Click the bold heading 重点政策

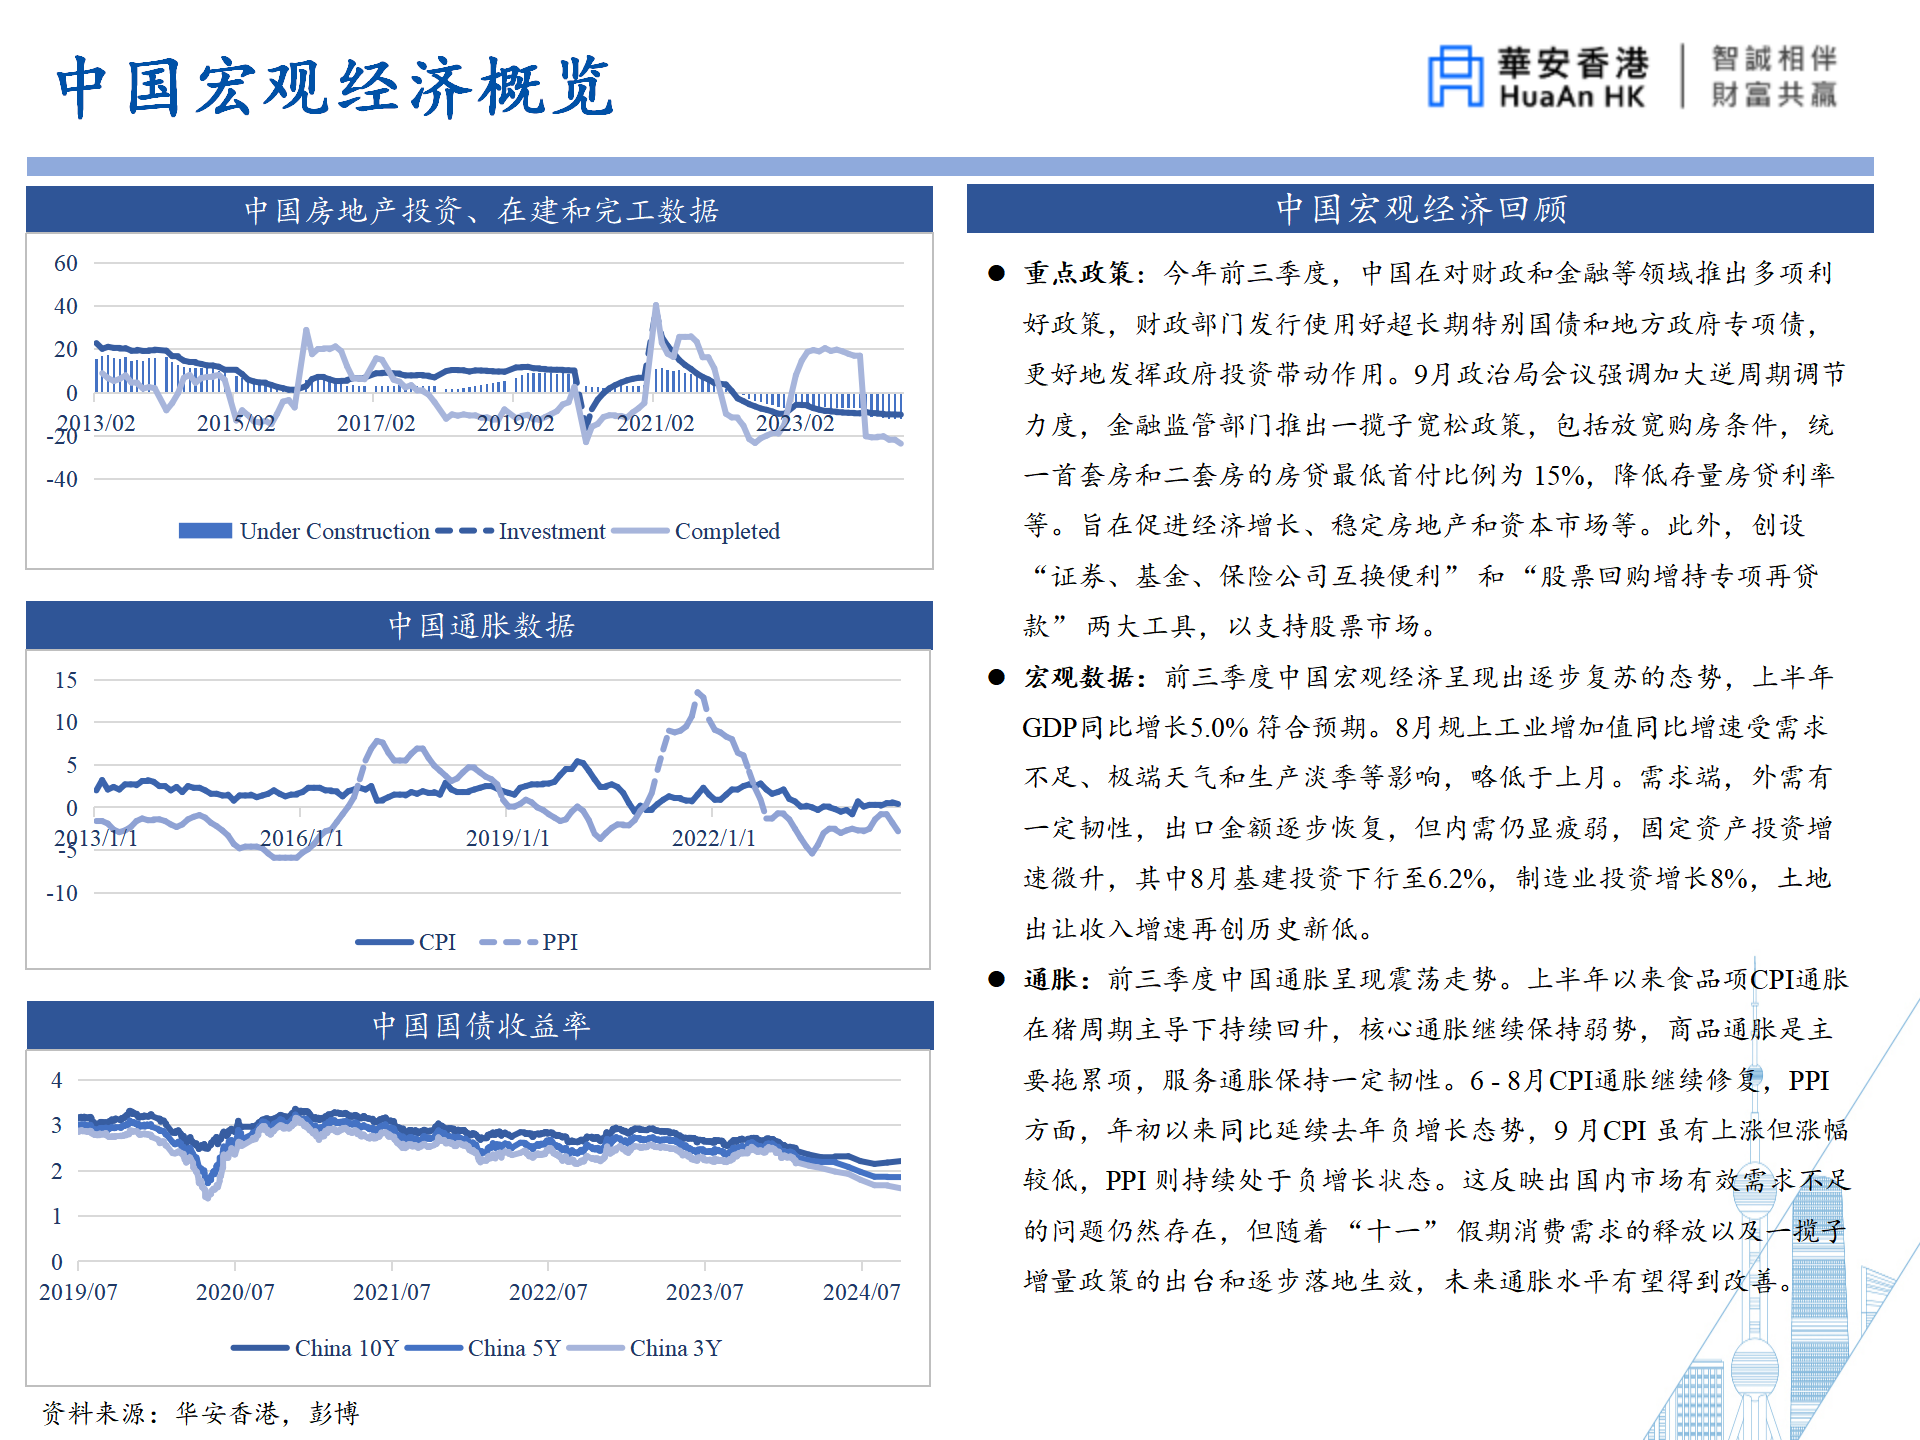pos(1078,273)
